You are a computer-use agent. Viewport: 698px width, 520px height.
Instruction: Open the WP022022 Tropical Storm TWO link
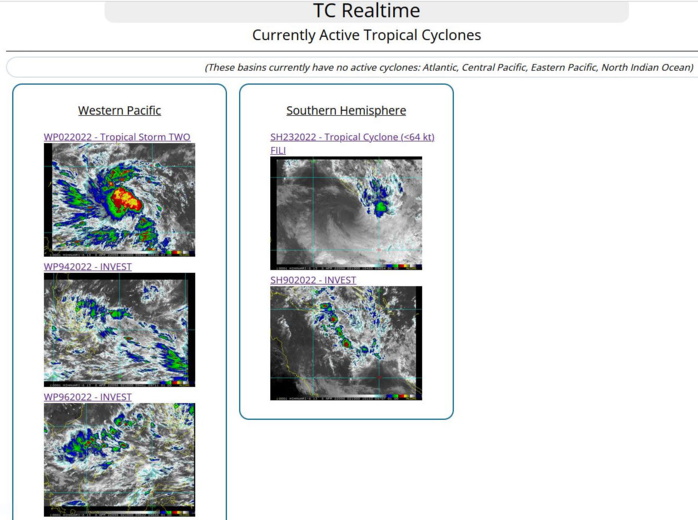tap(117, 137)
